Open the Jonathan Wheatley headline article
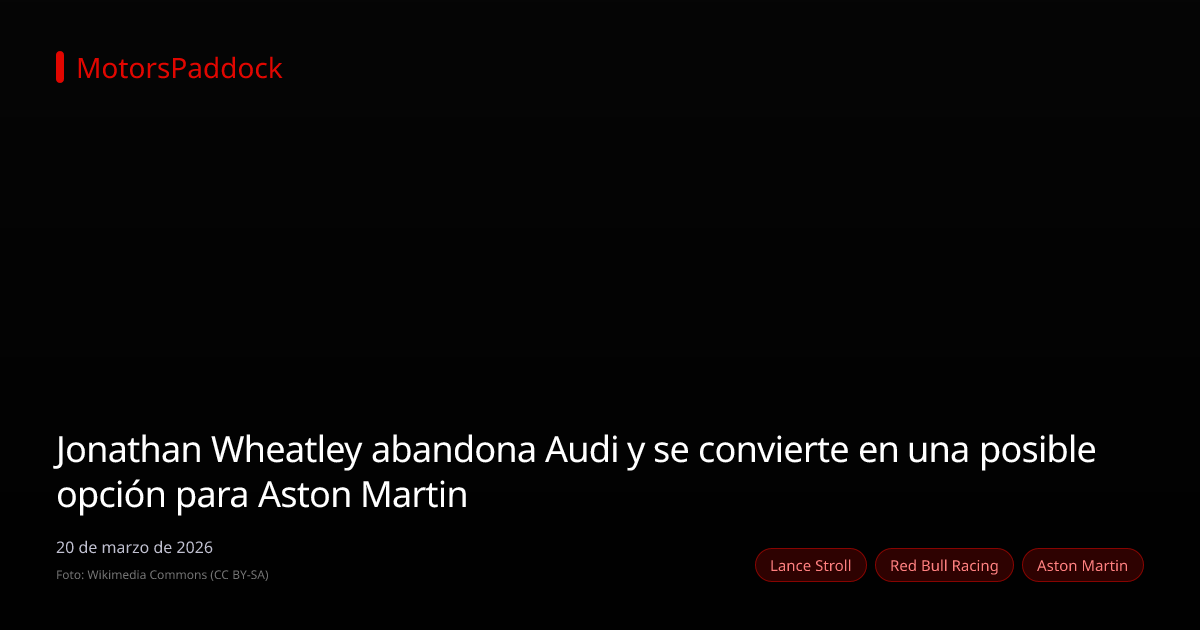The width and height of the screenshot is (1200, 630). pos(576,472)
